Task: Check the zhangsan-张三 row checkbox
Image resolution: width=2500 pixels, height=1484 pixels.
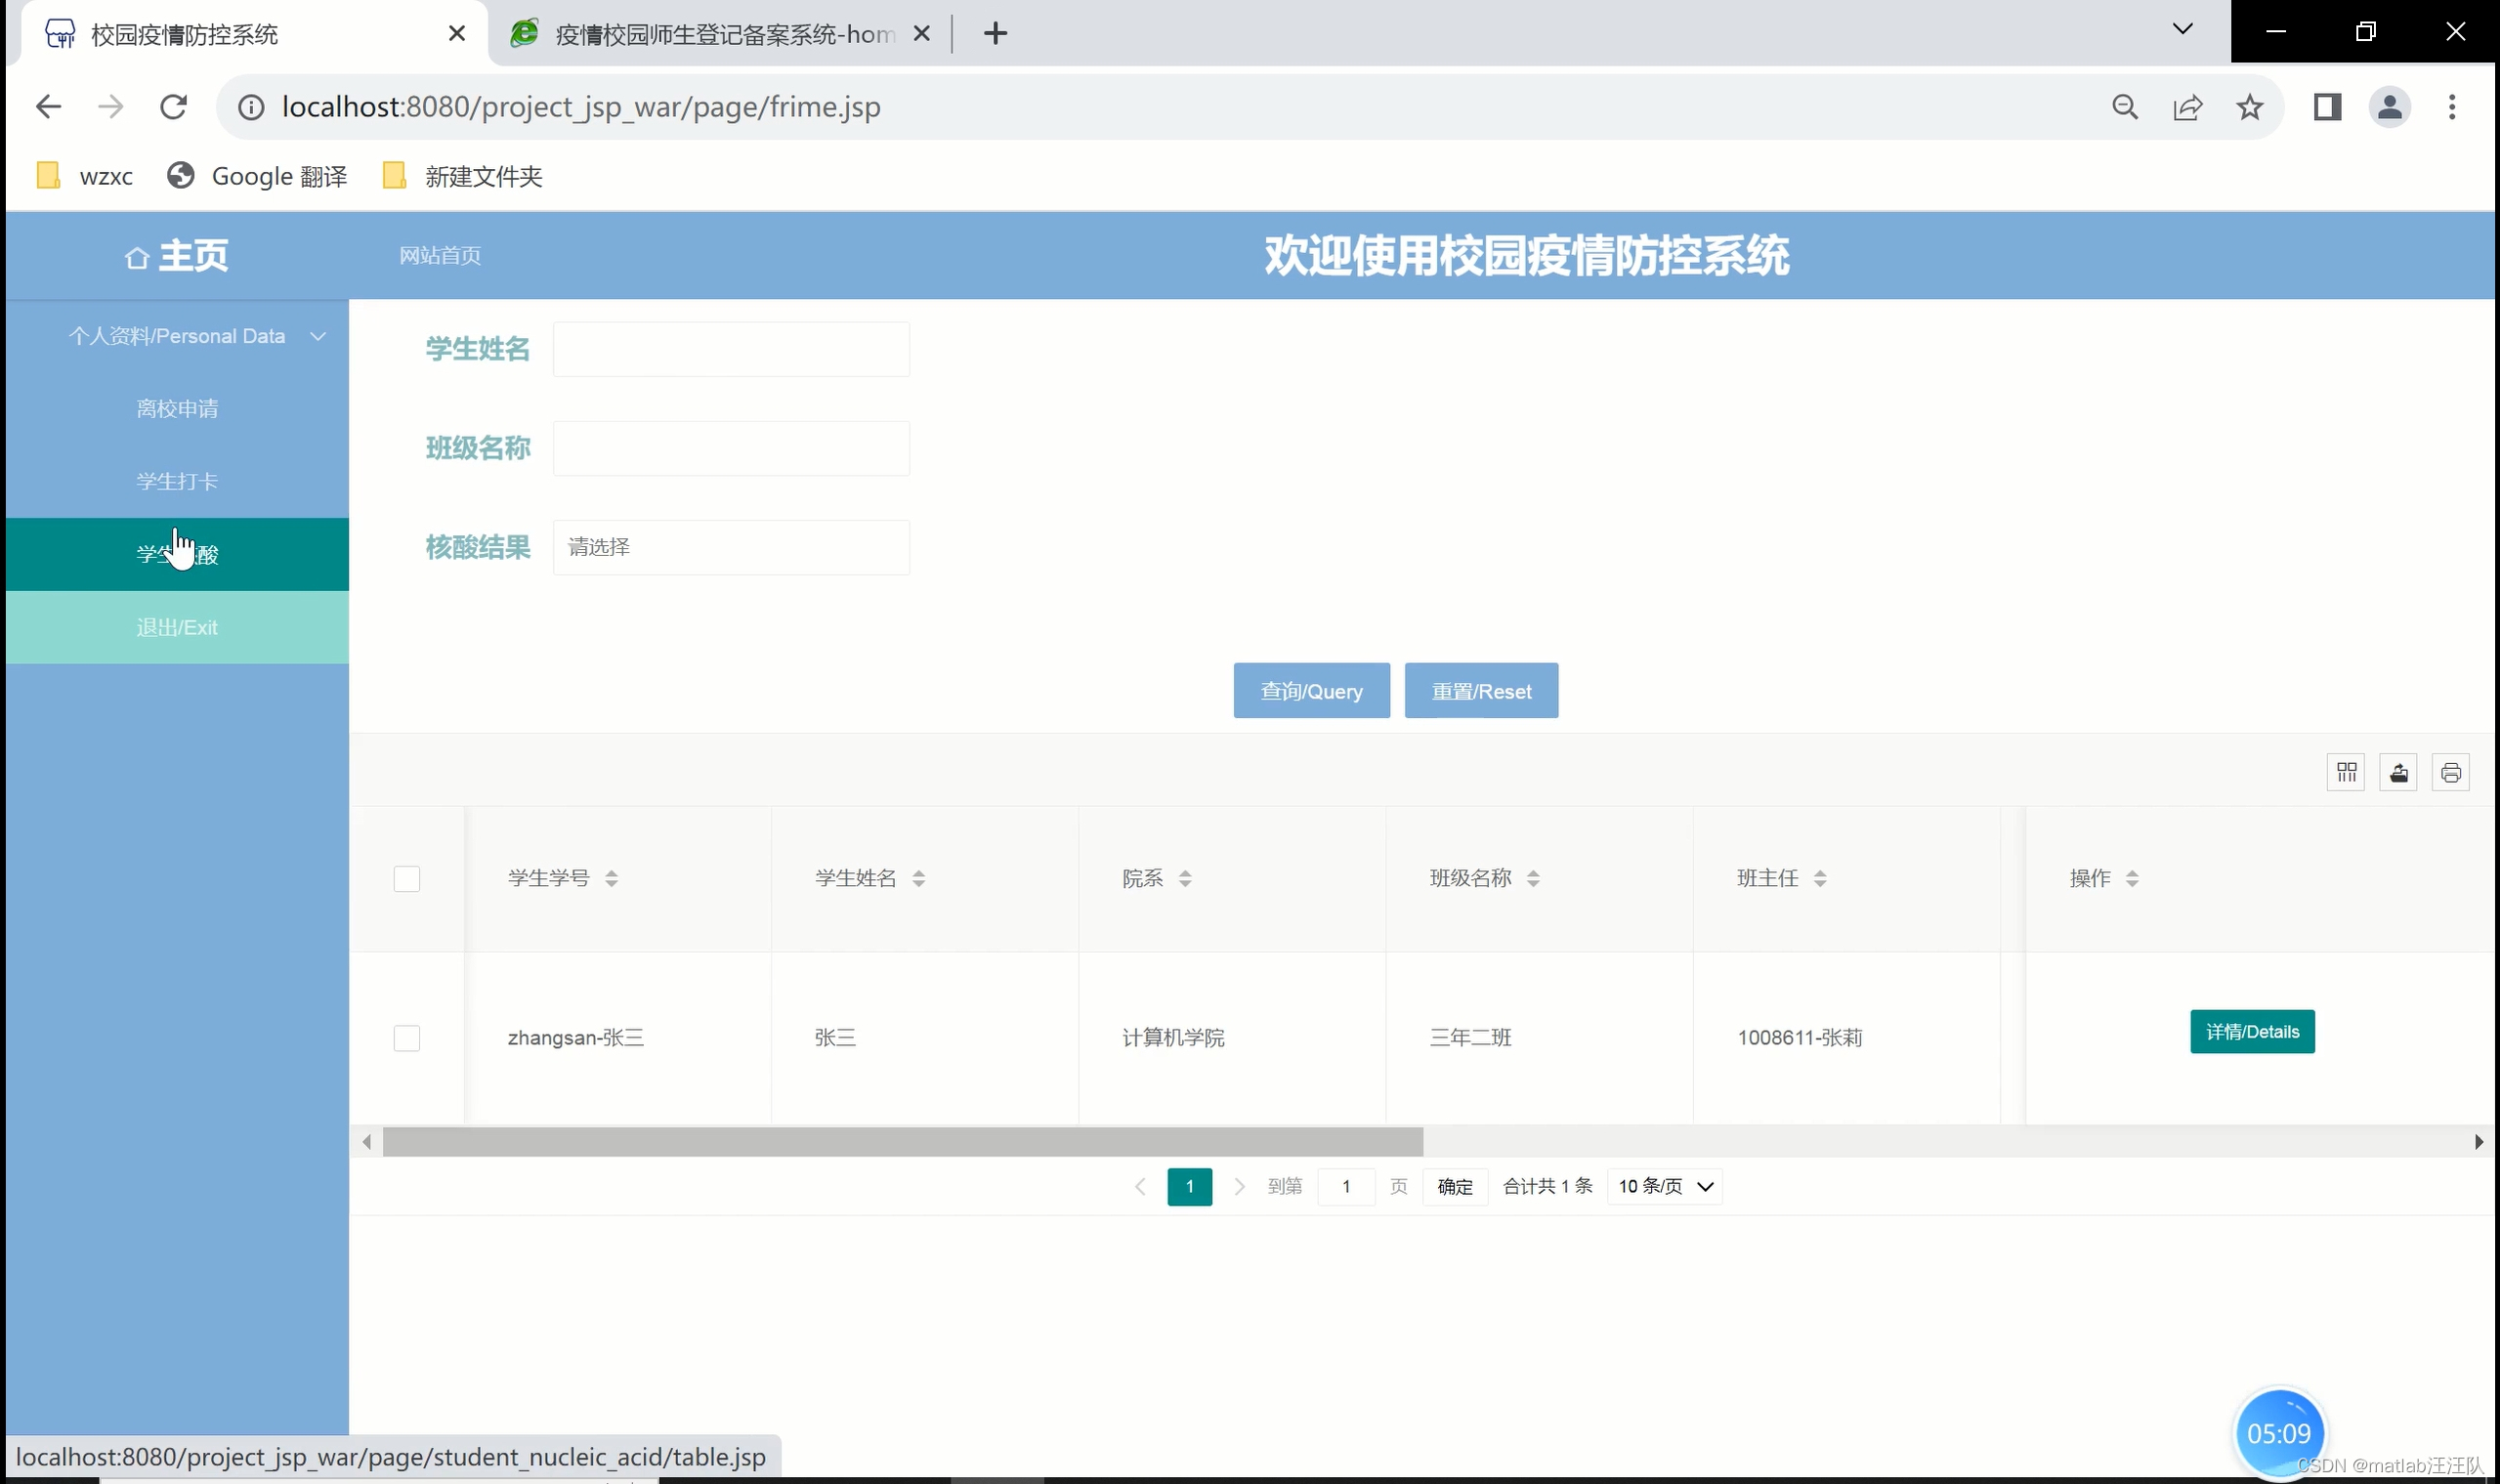Action: click(407, 1038)
